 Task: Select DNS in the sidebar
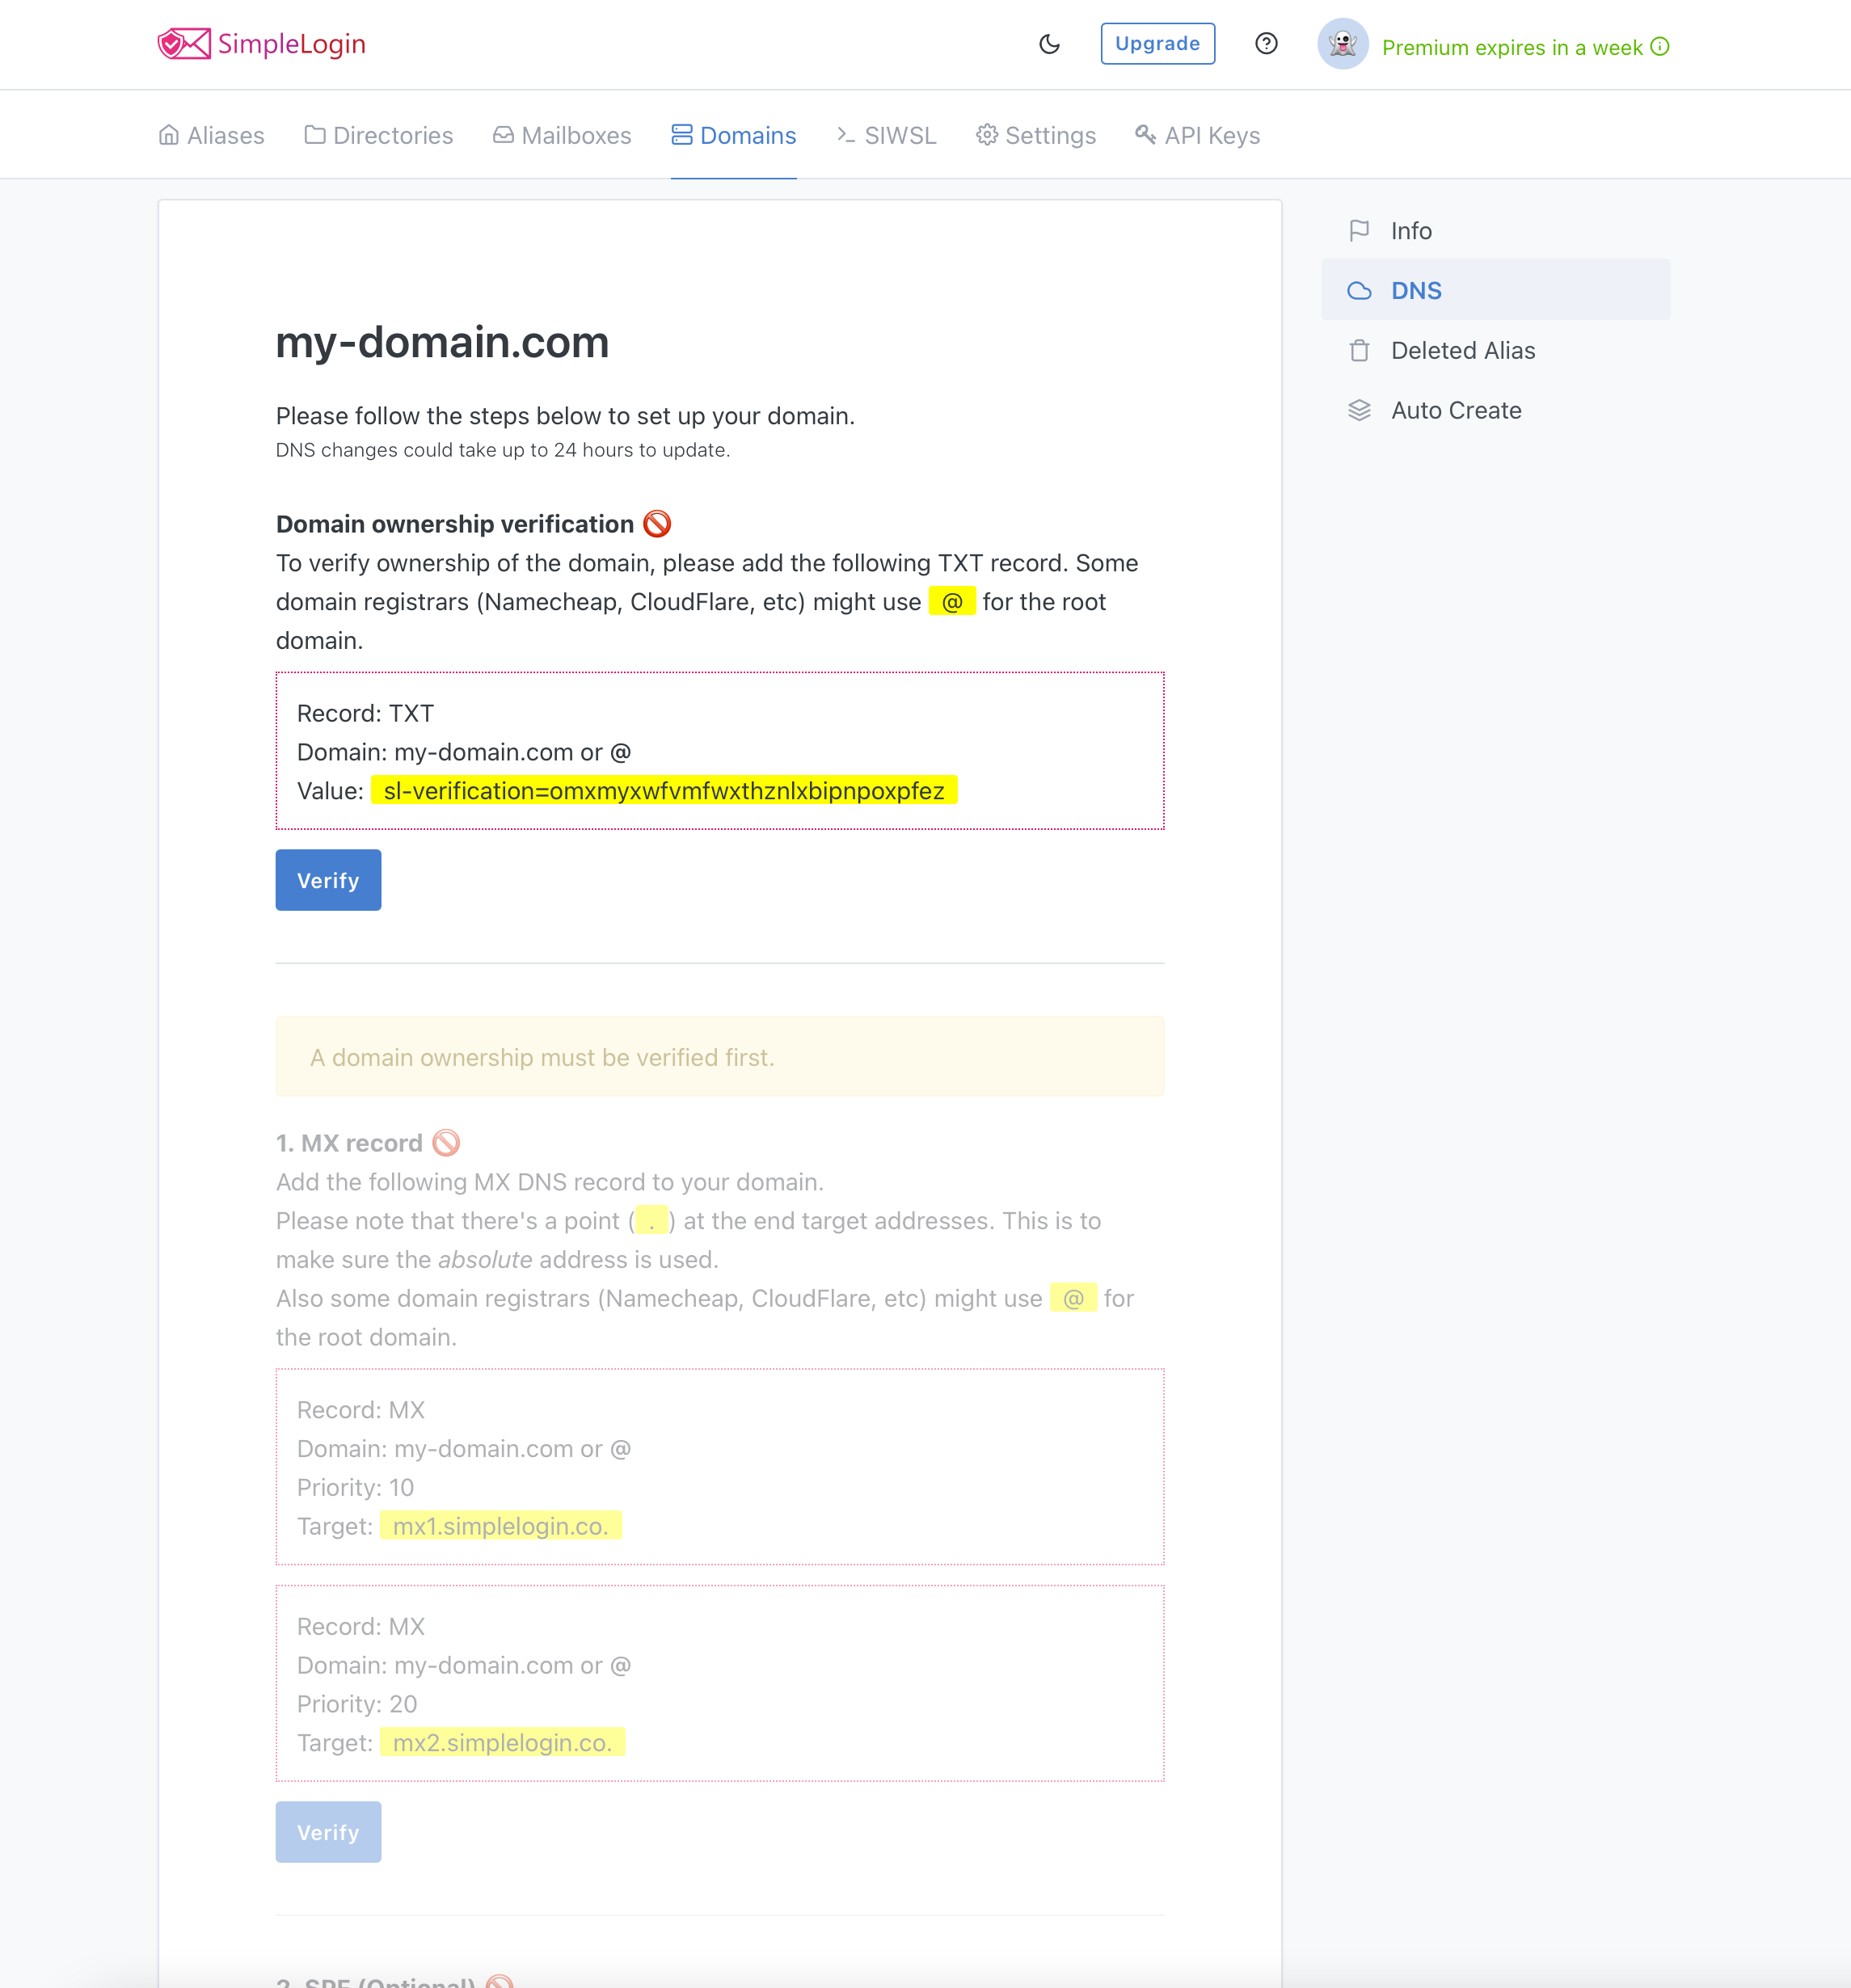[1495, 290]
